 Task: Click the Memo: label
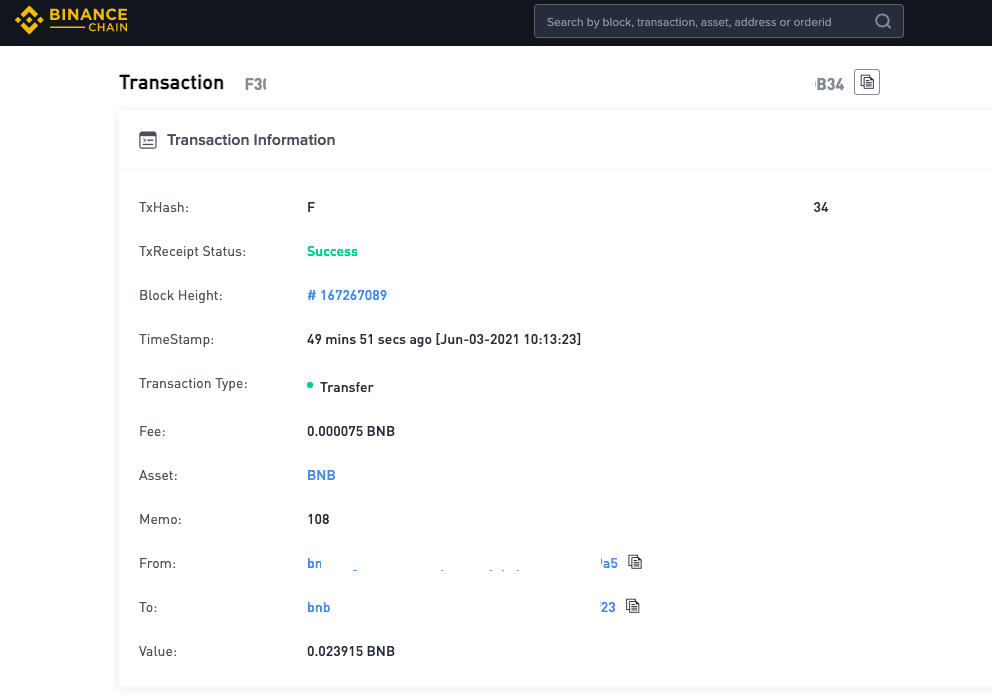[160, 519]
